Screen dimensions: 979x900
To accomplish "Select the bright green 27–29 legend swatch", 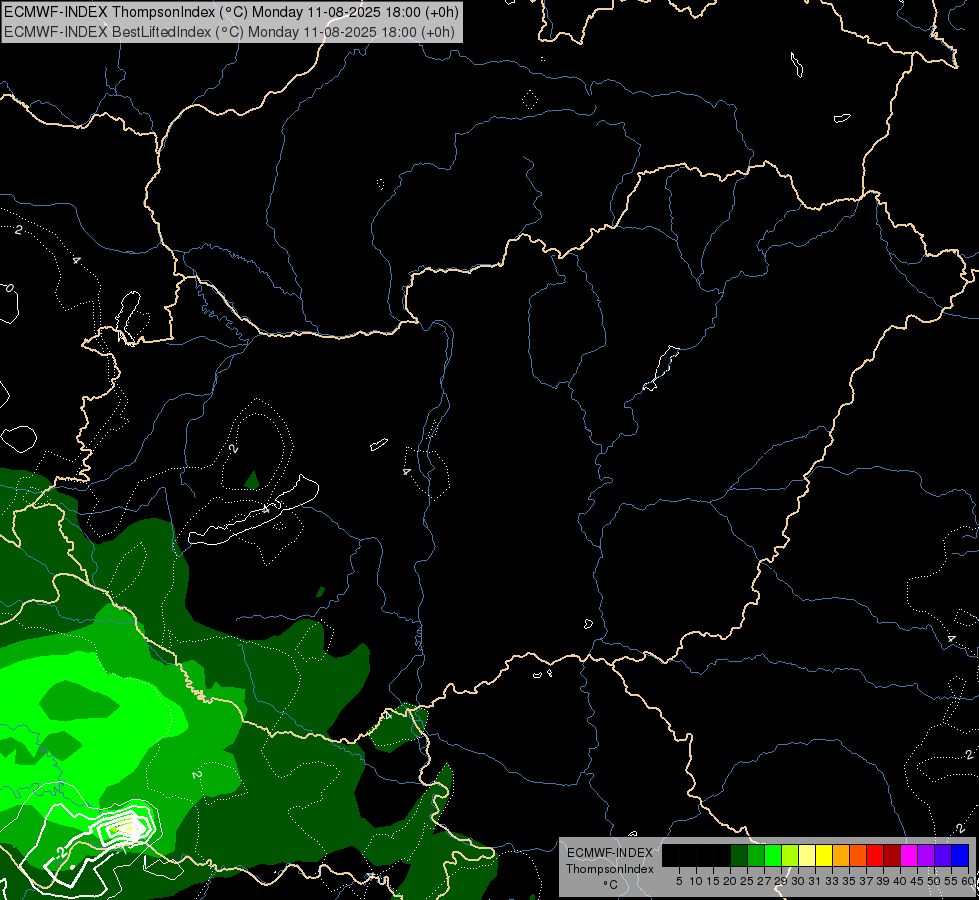I will pyautogui.click(x=773, y=855).
